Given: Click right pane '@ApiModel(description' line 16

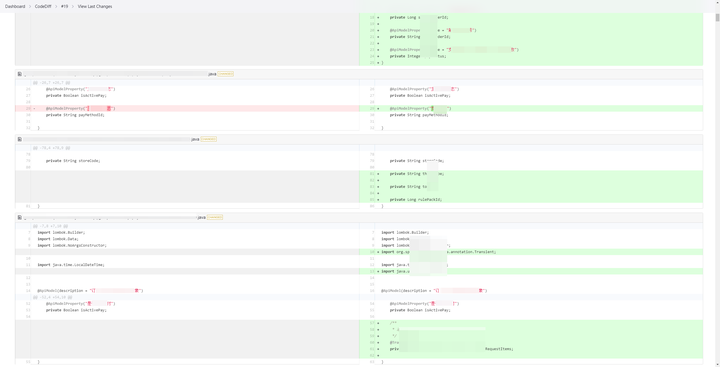Looking at the screenshot, I should click(434, 291).
